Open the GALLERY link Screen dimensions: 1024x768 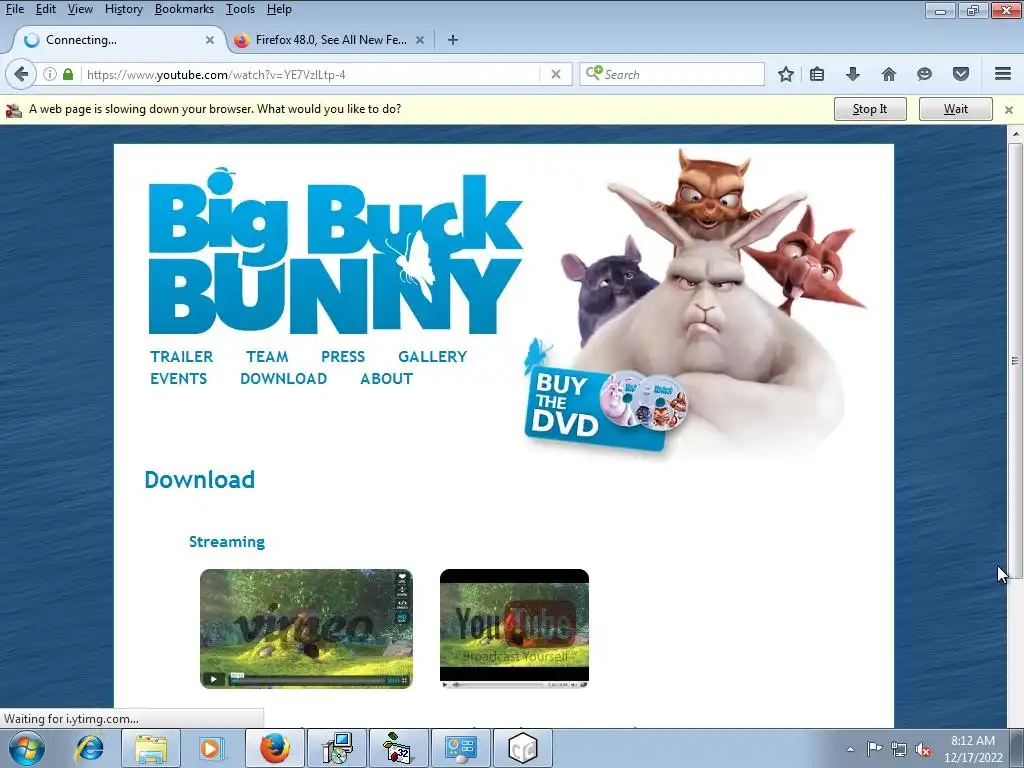tap(432, 357)
